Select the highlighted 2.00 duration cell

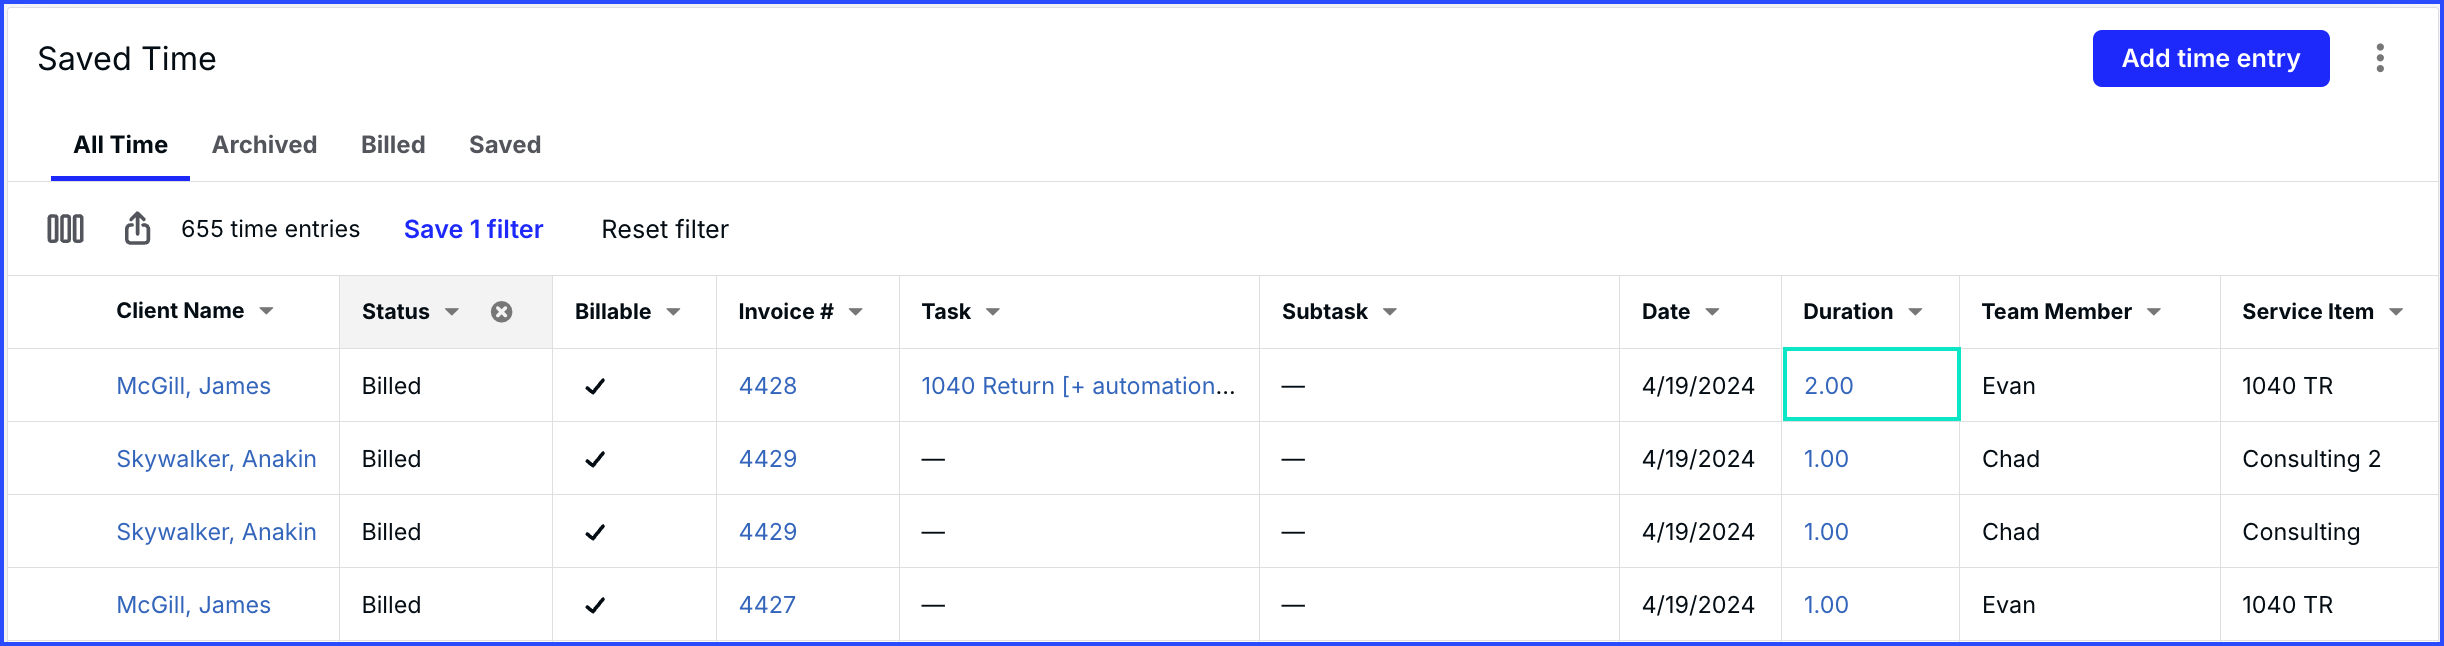pos(1870,385)
